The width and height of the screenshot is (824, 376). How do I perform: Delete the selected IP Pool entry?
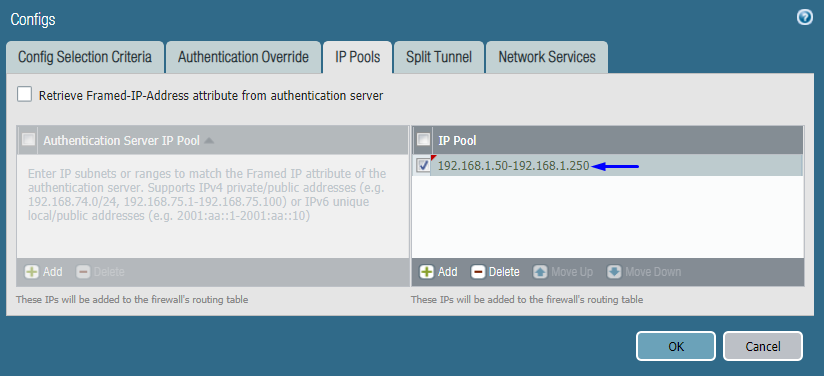click(x=495, y=272)
